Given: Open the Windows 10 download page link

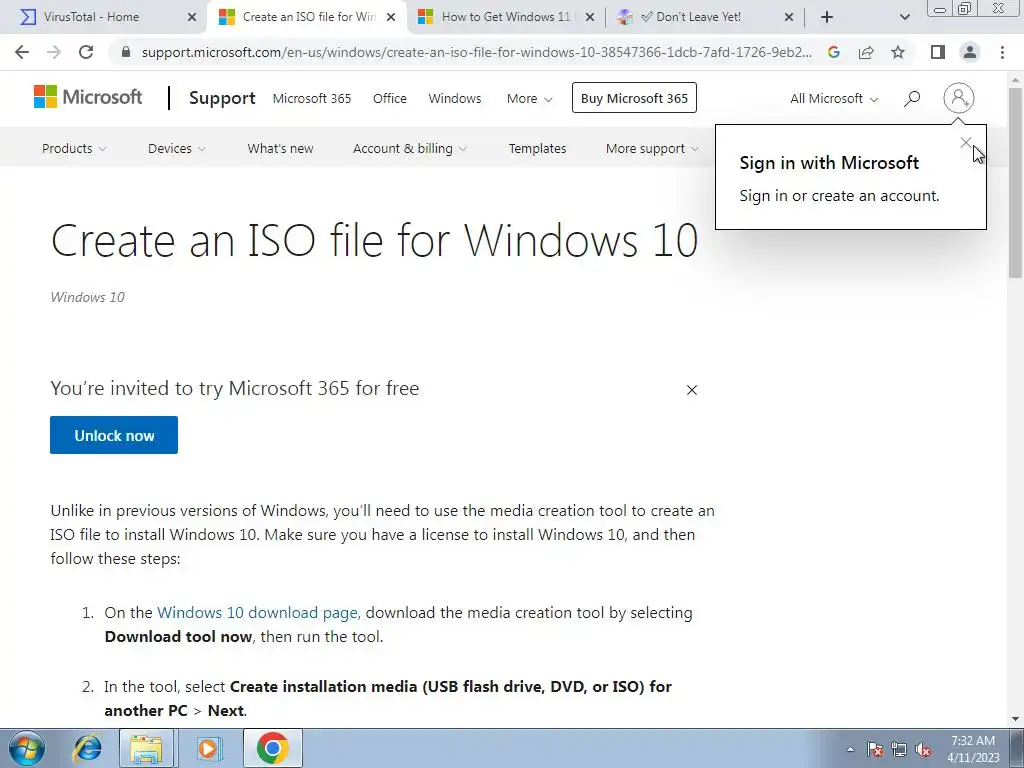Looking at the screenshot, I should (257, 613).
